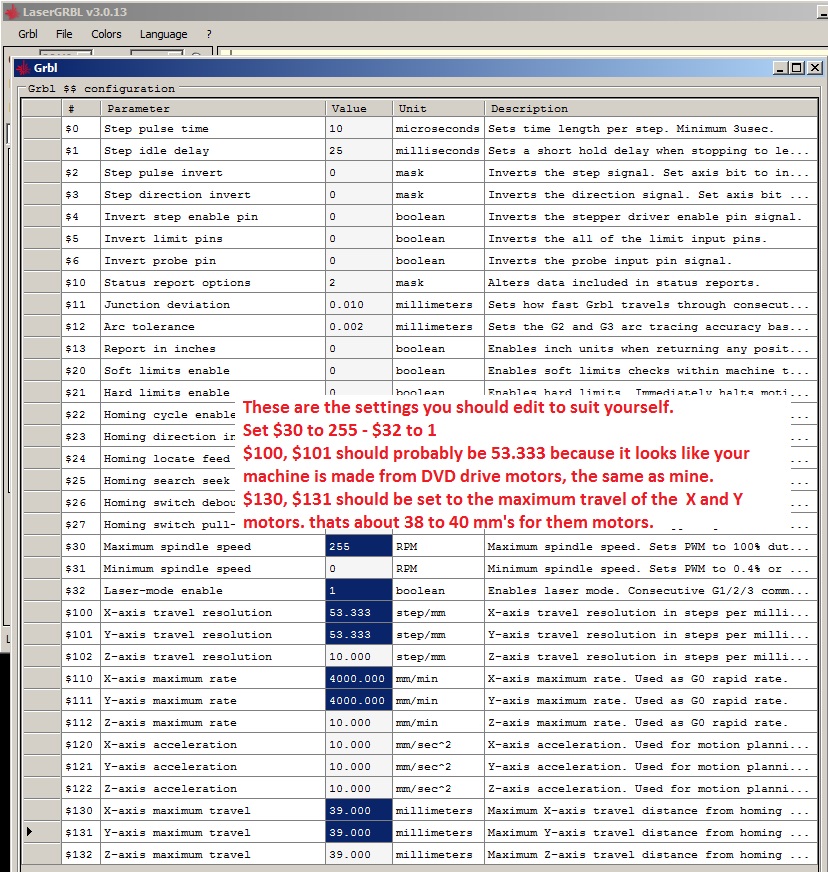This screenshot has height=872, width=828.
Task: Click the $102 Z-axis travel resolution value 10.000
Action: [x=359, y=657]
